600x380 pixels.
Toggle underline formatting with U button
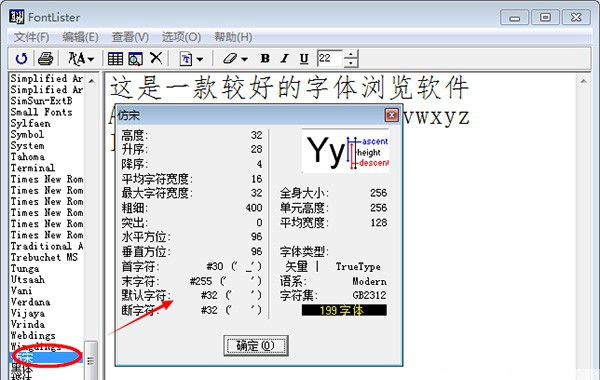(304, 59)
